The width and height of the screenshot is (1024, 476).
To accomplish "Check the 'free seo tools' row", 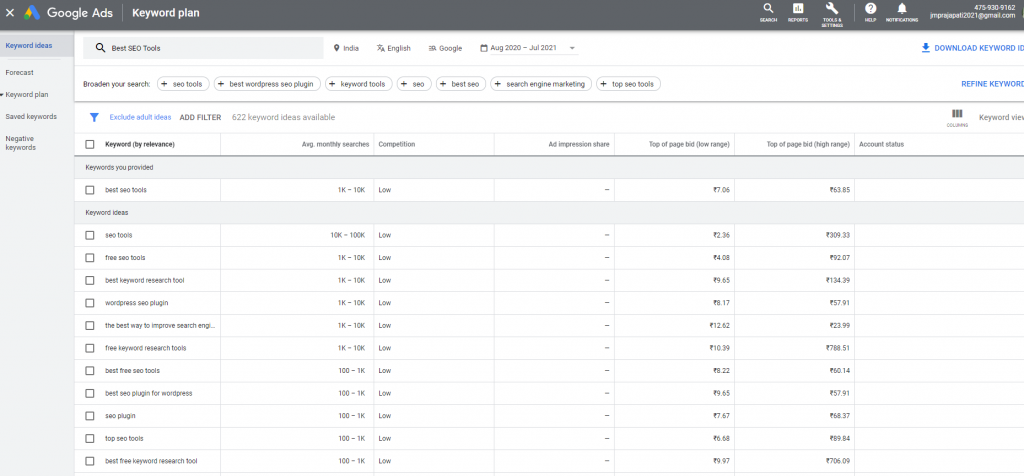I will 89,258.
